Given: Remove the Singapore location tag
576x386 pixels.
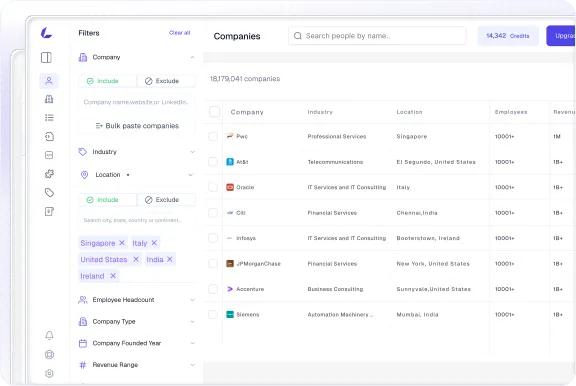Looking at the screenshot, I should pyautogui.click(x=122, y=243).
